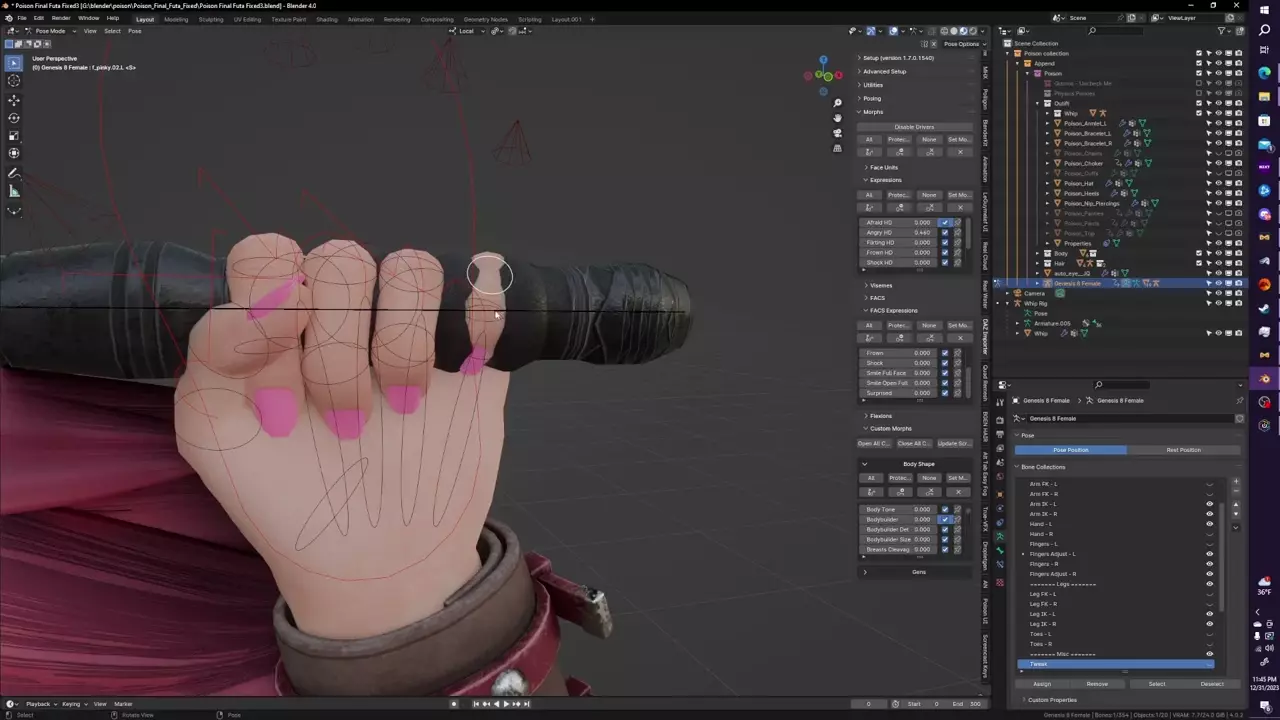Image resolution: width=1280 pixels, height=720 pixels.
Task: Expand the Visemes section
Action: click(x=880, y=285)
